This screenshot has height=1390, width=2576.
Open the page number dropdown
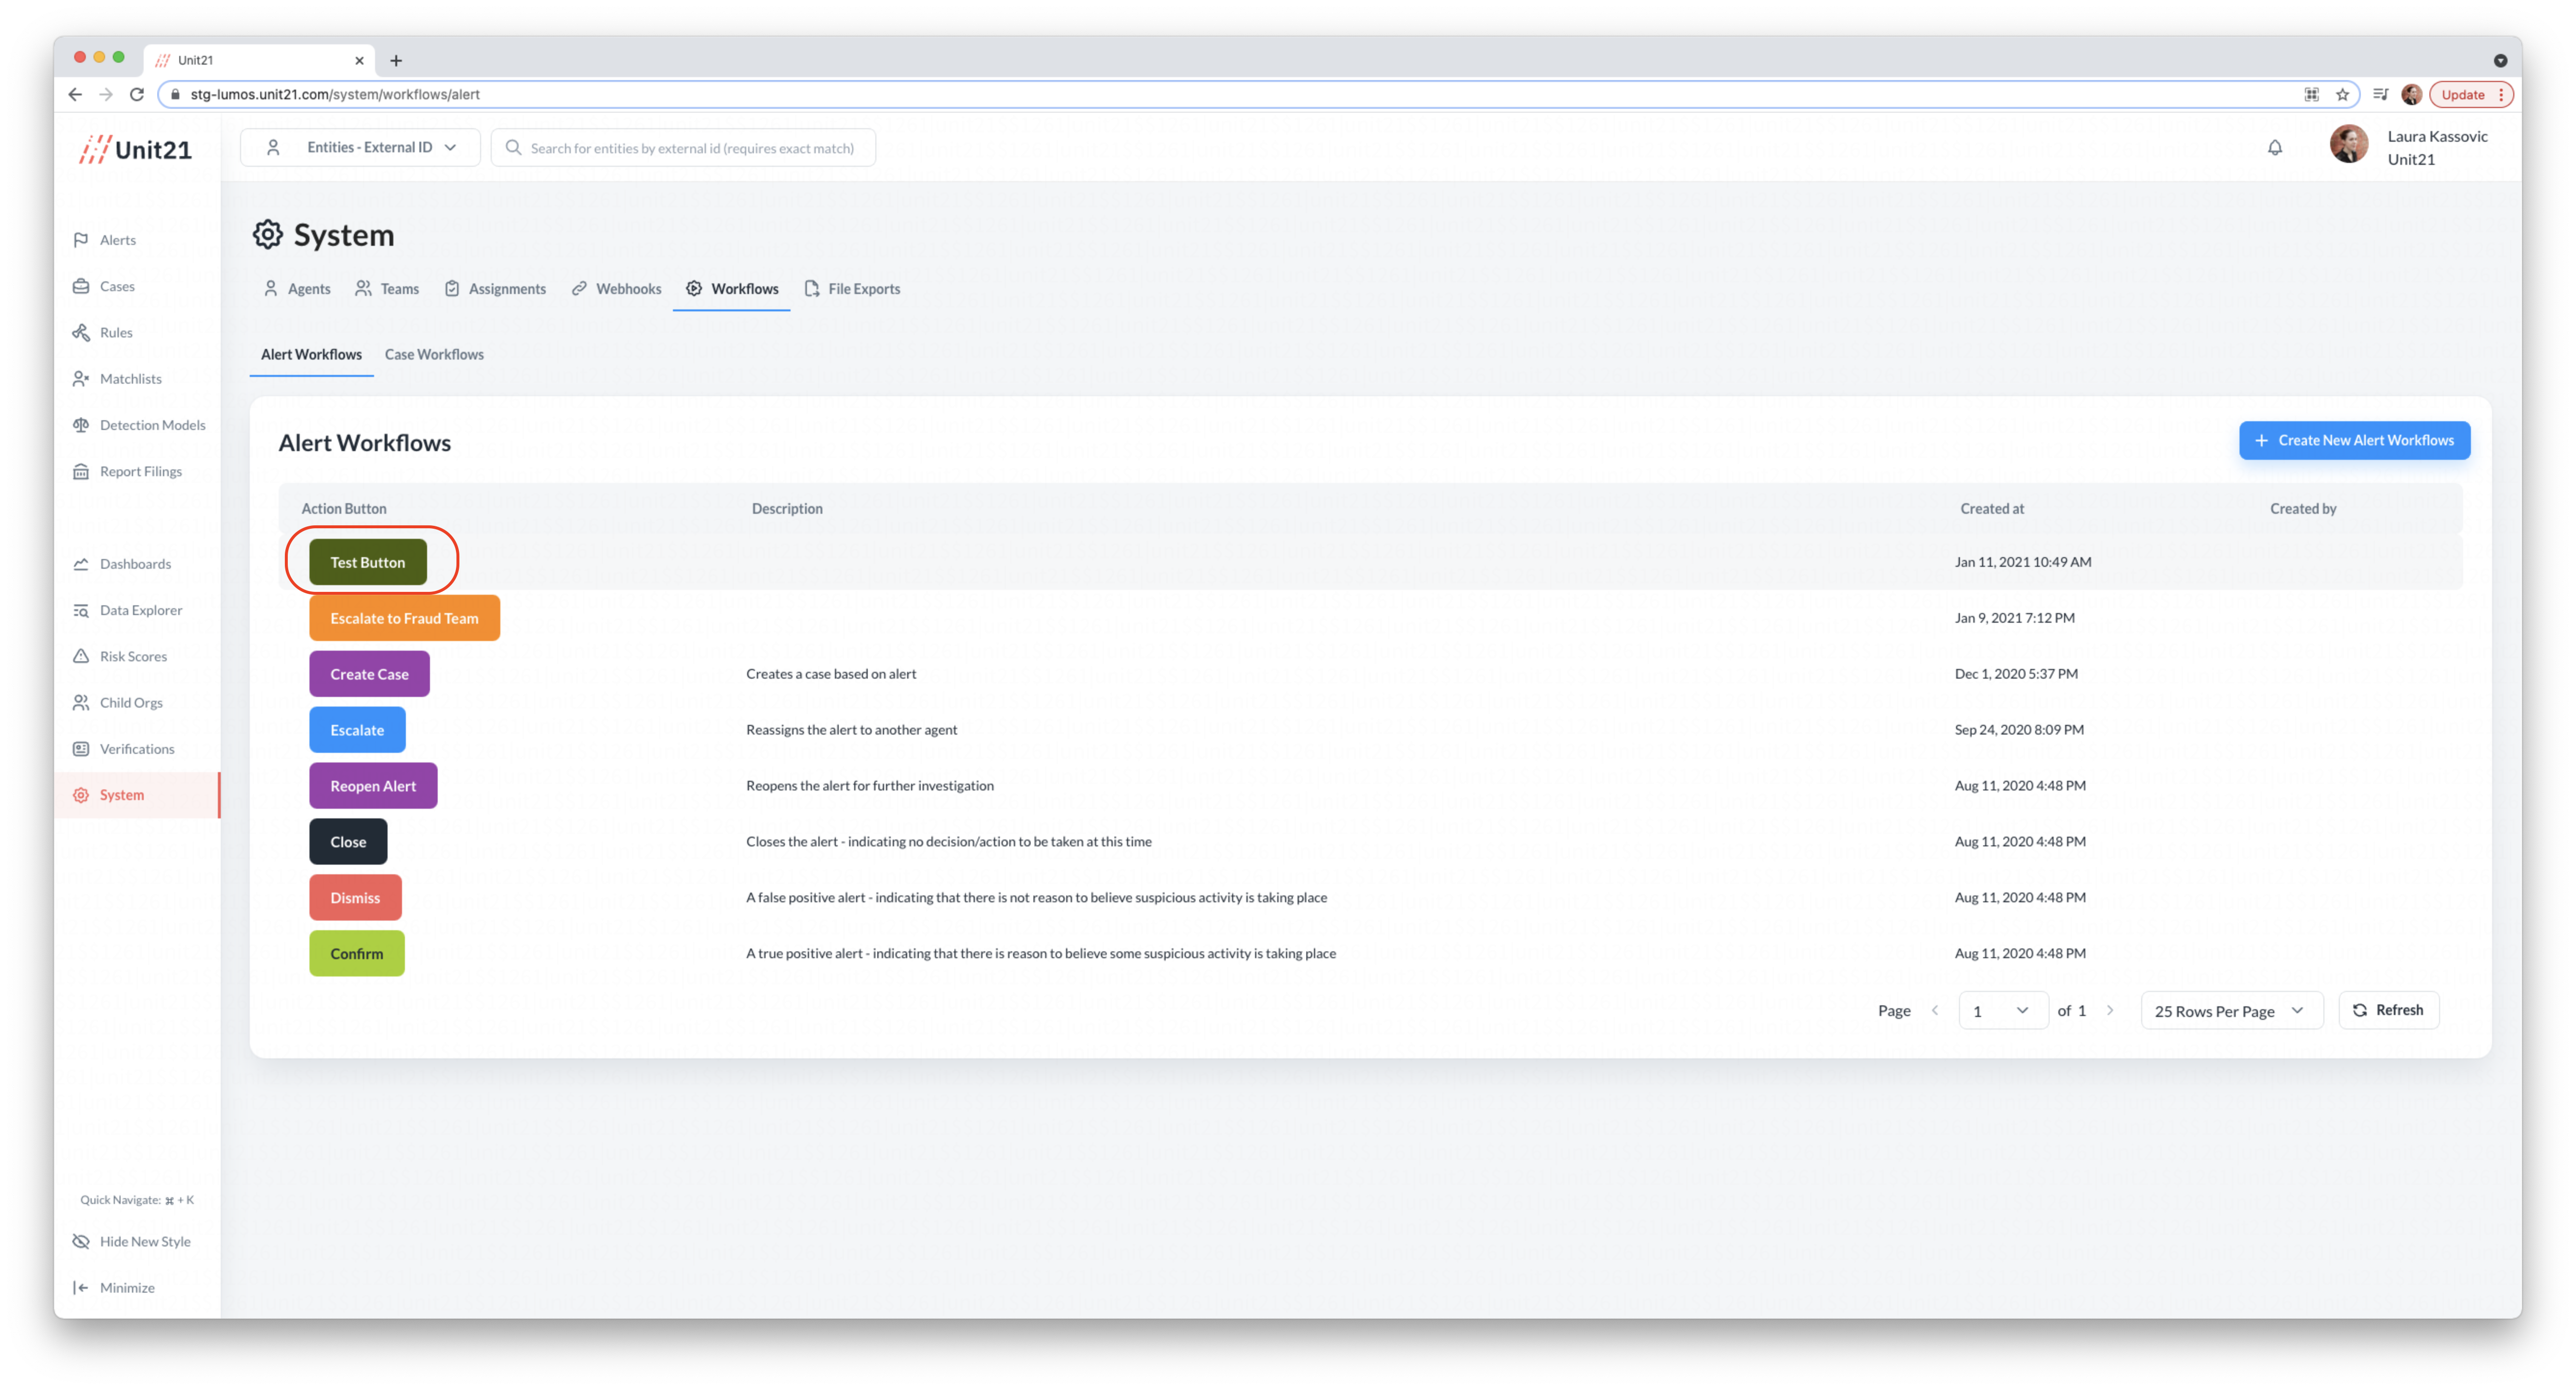pos(2002,1010)
